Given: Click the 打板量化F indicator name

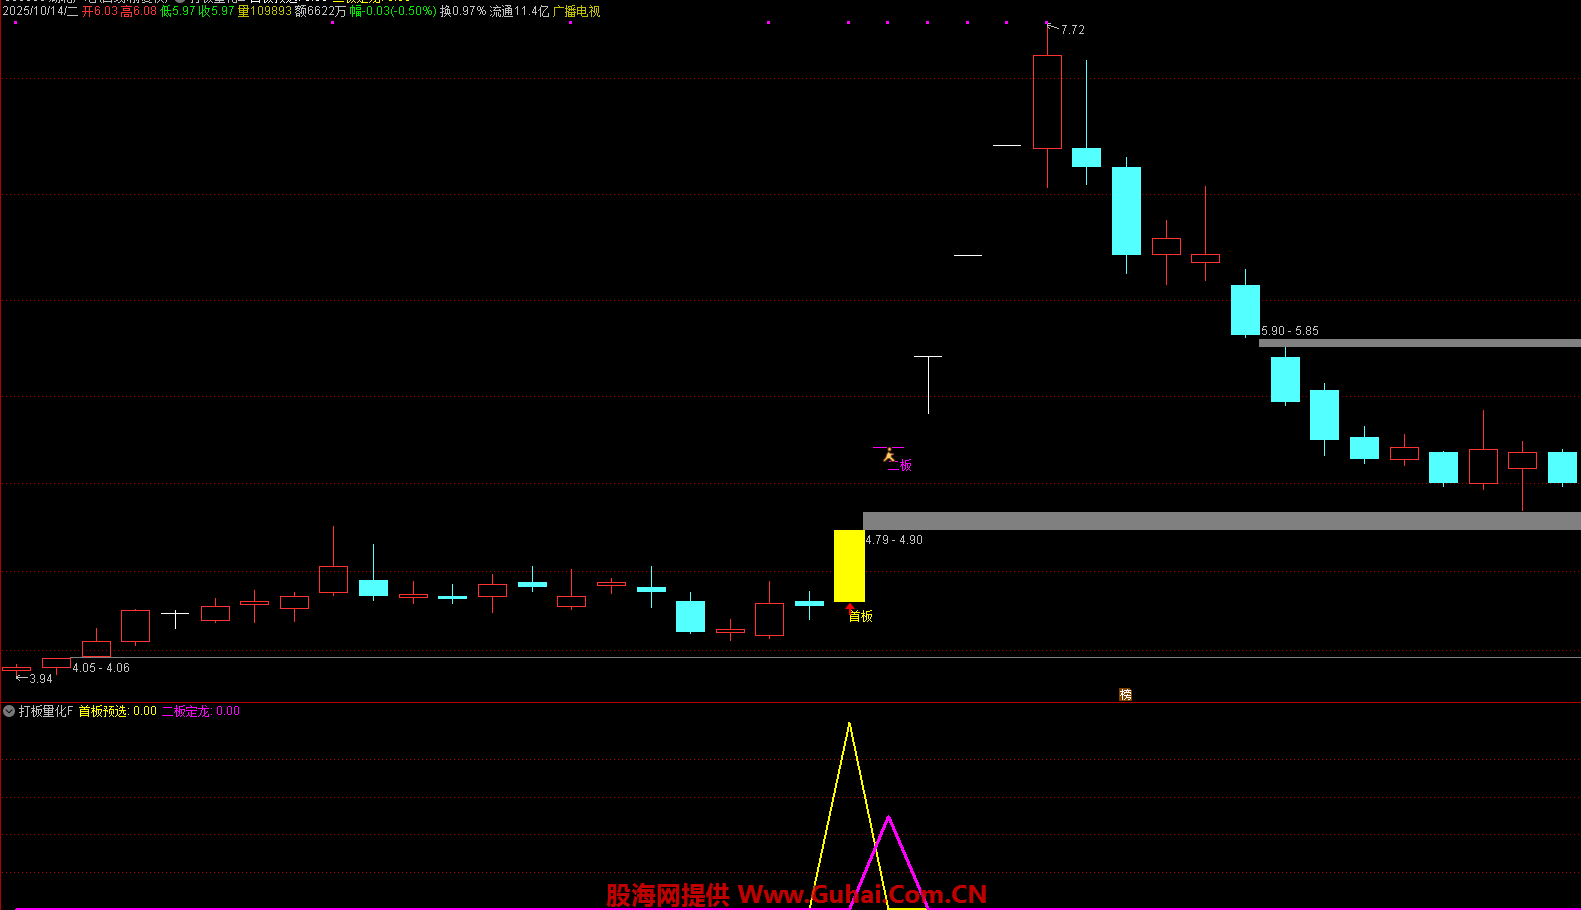Looking at the screenshot, I should pos(46,711).
